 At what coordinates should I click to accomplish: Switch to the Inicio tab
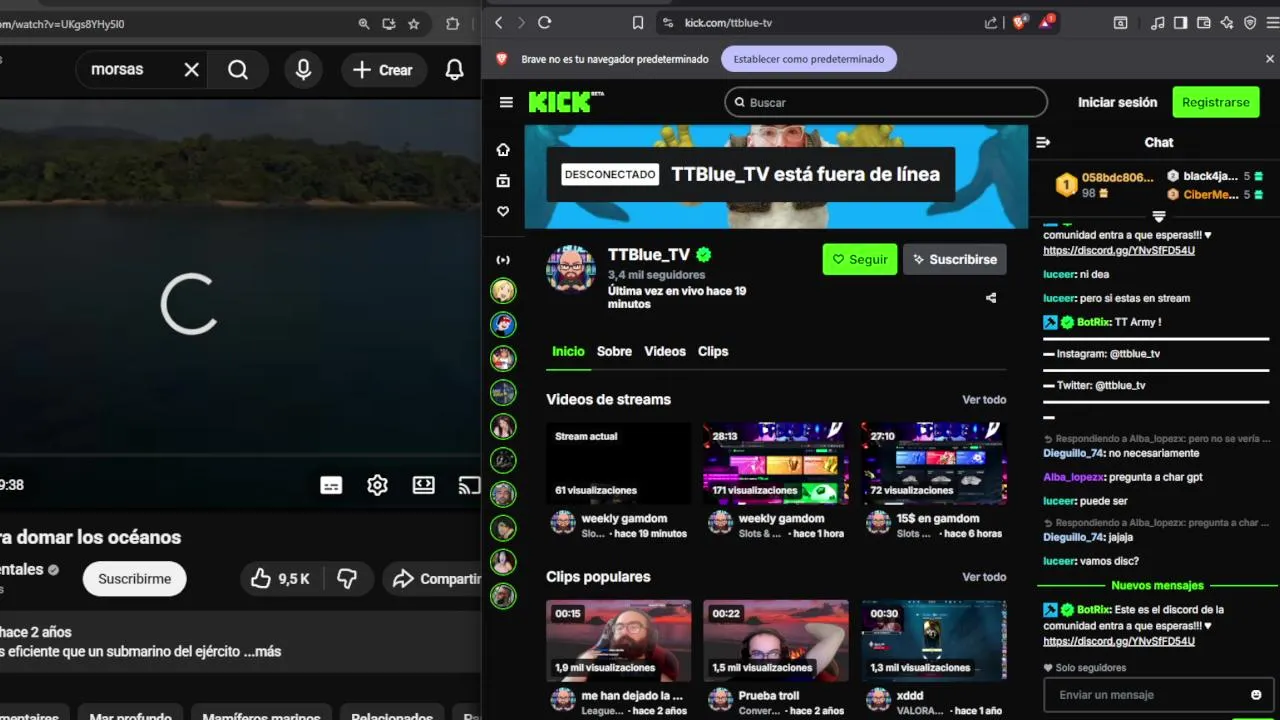[568, 351]
